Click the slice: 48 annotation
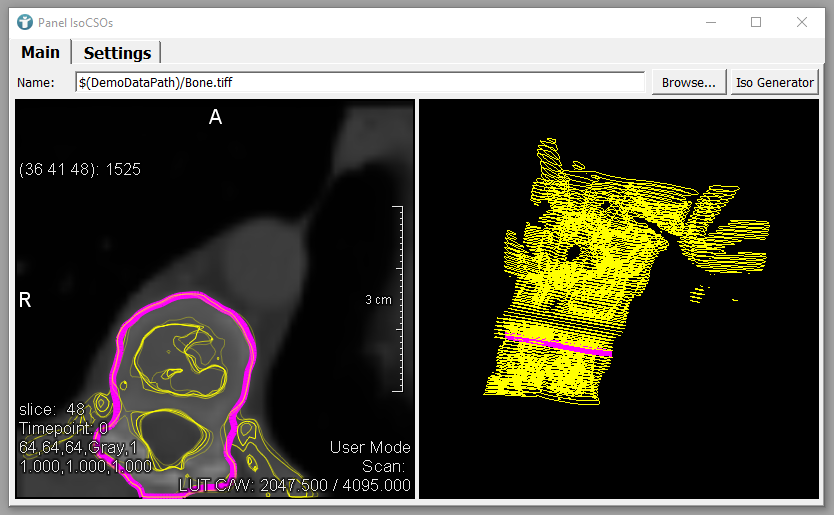 pos(52,410)
